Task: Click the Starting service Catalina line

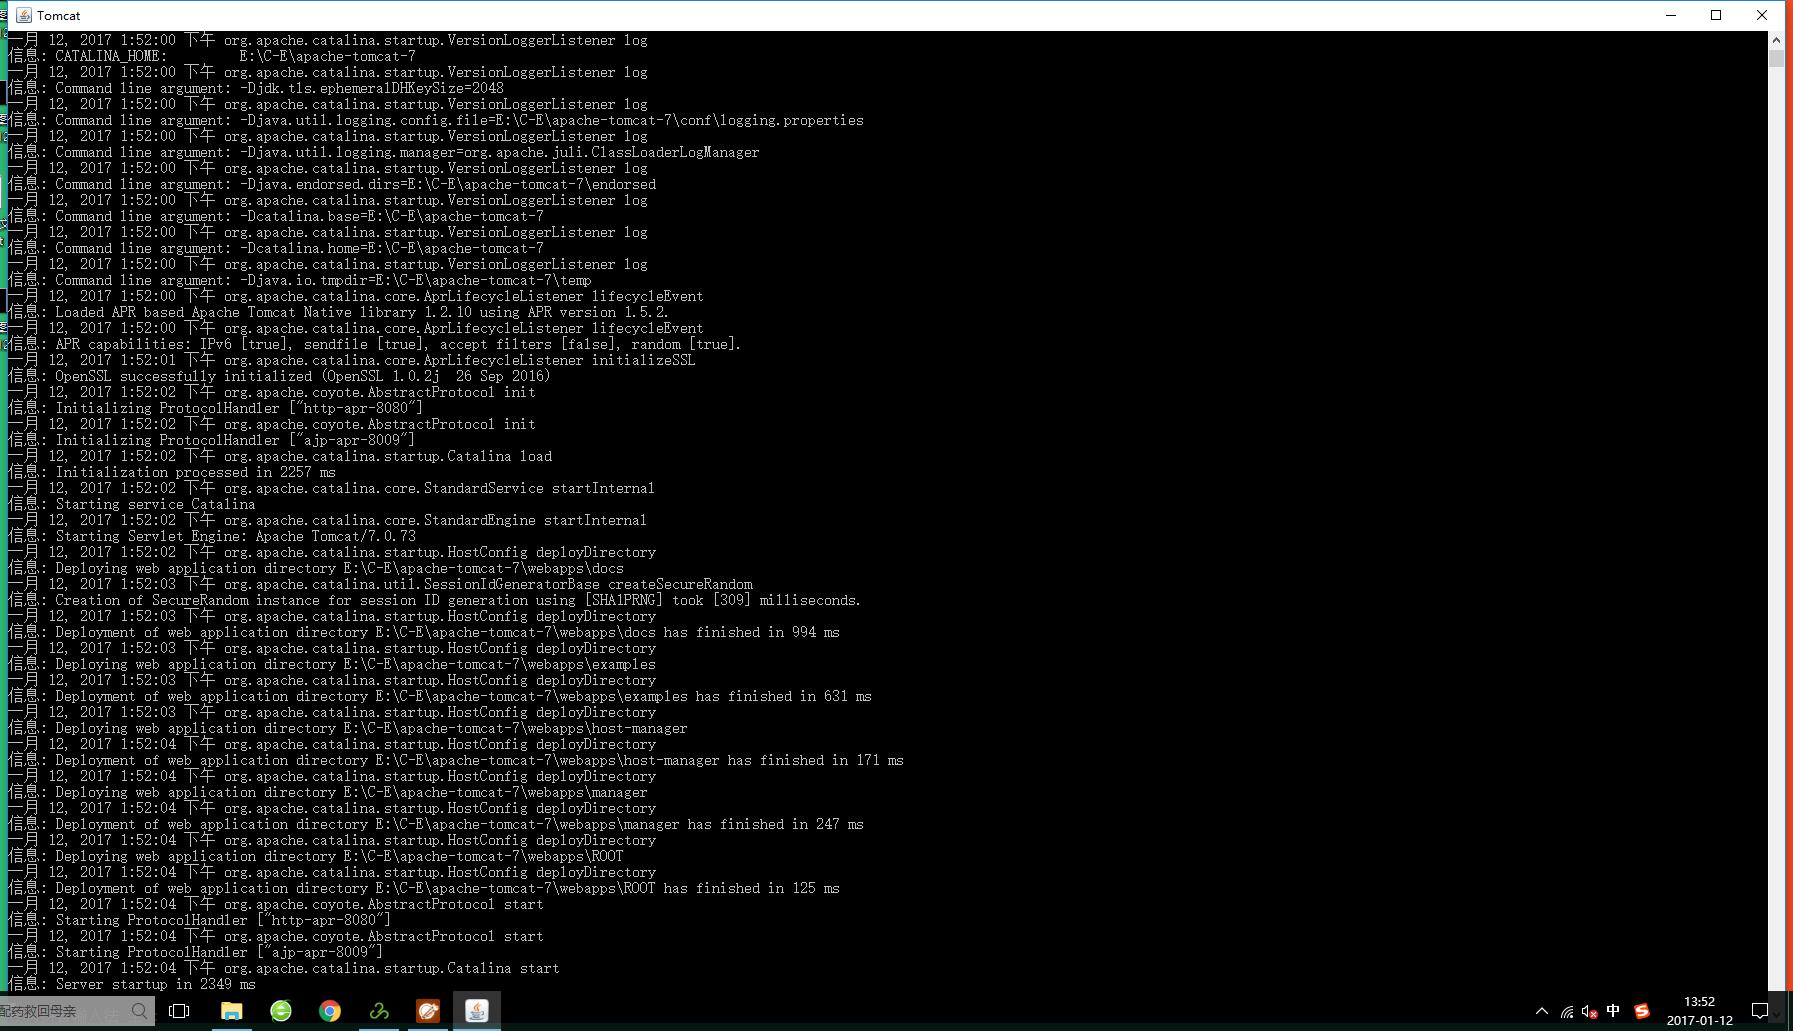Action: pyautogui.click(x=132, y=504)
